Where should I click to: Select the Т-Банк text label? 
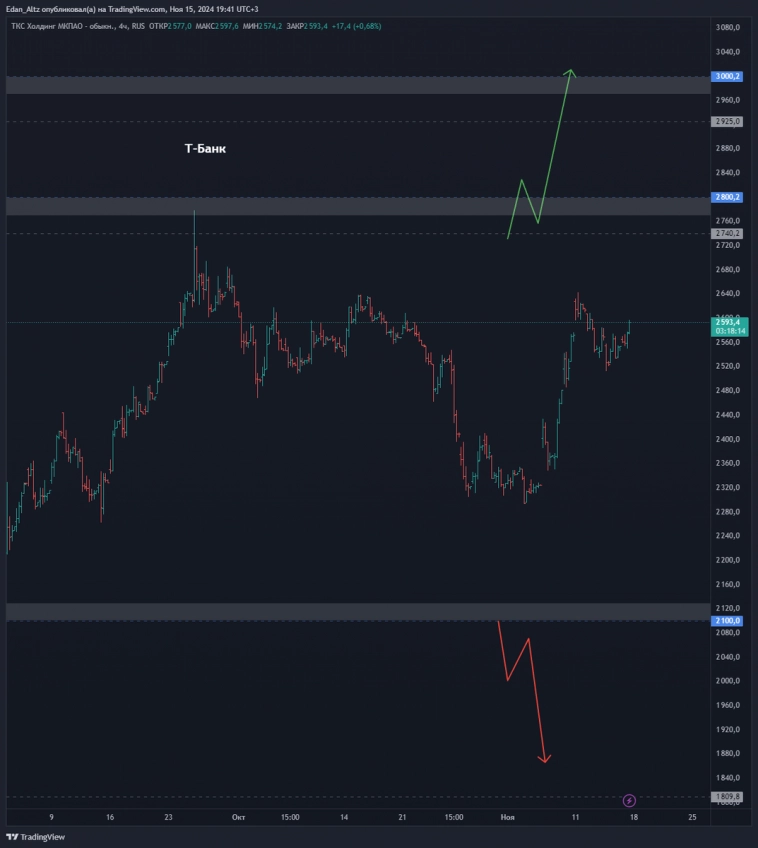(x=205, y=149)
